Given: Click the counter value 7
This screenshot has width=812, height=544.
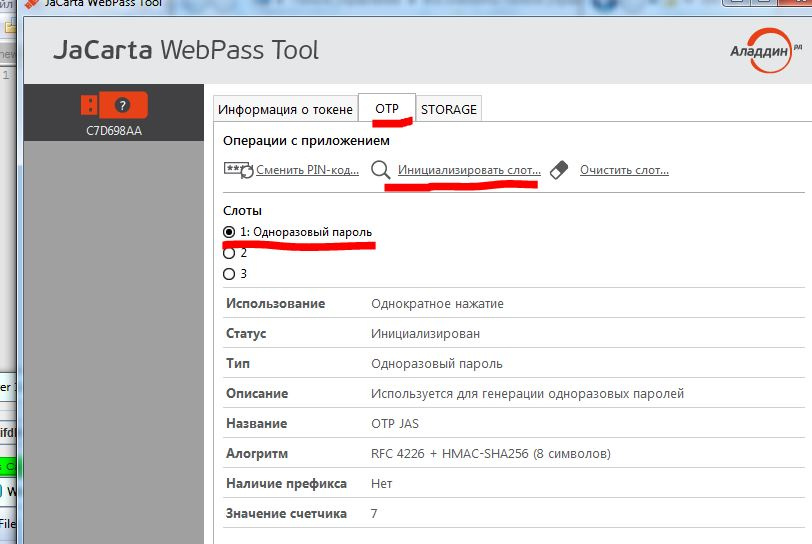Looking at the screenshot, I should [x=374, y=513].
